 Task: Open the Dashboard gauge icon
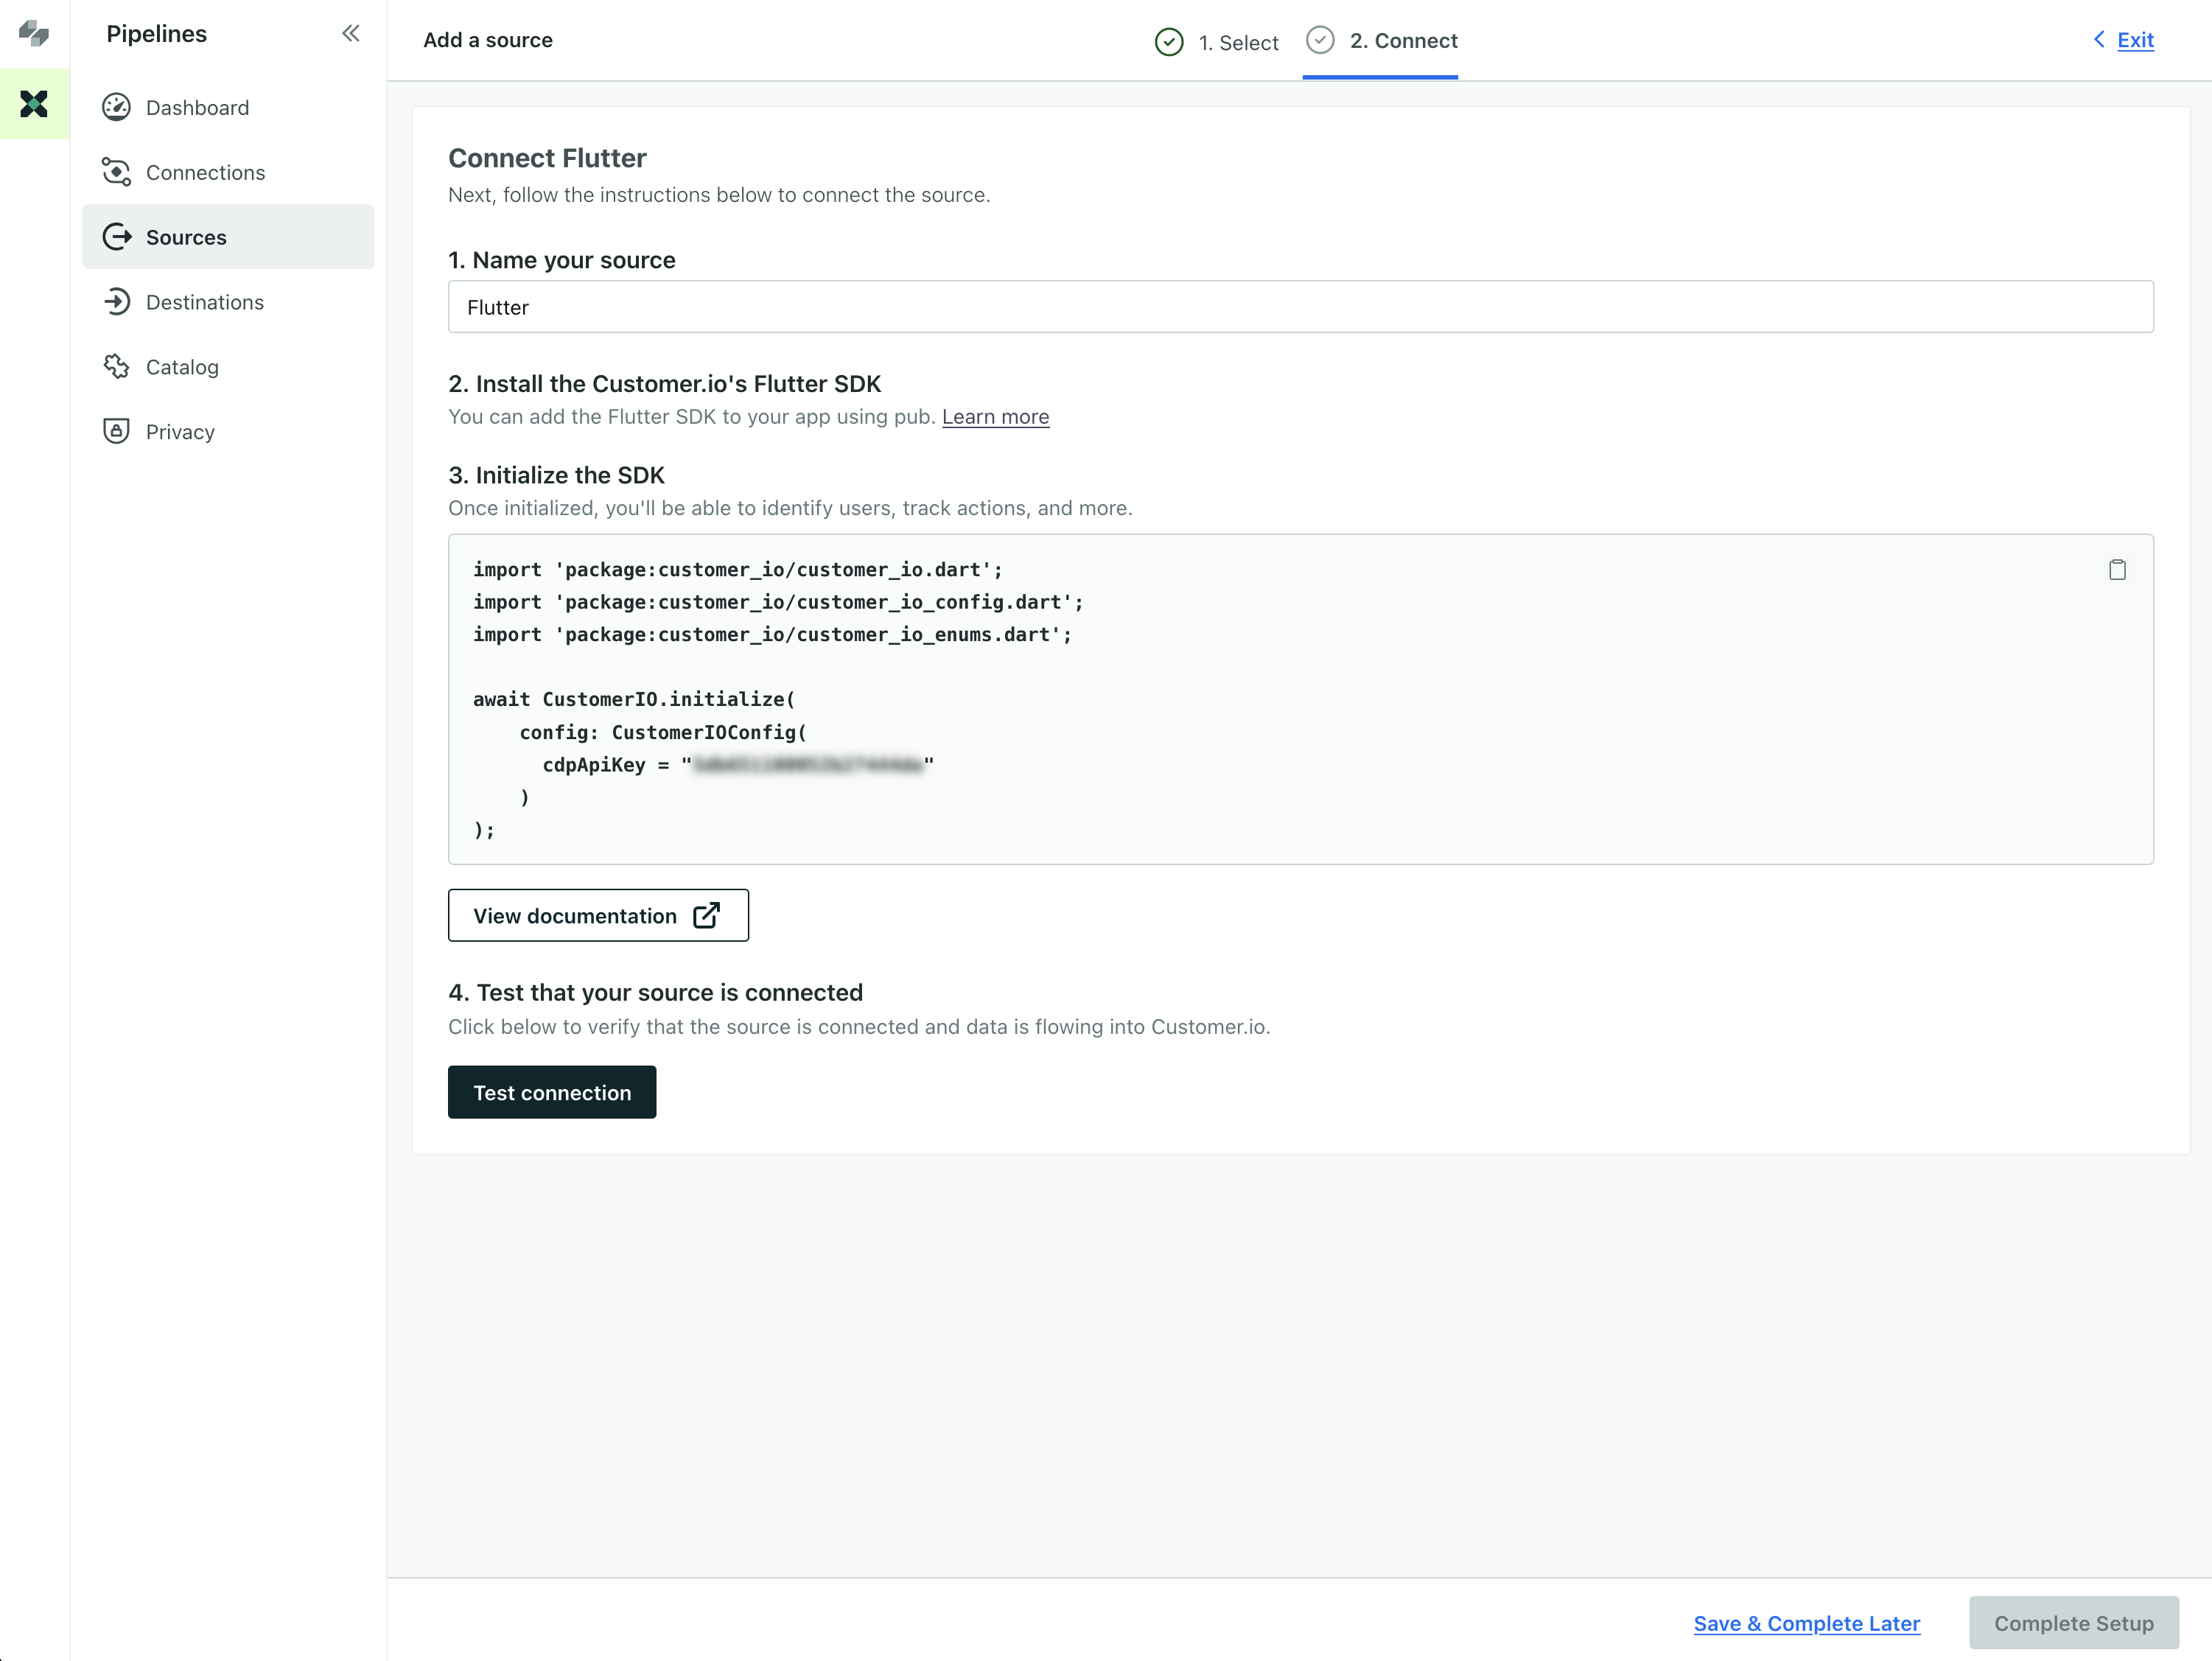(117, 107)
